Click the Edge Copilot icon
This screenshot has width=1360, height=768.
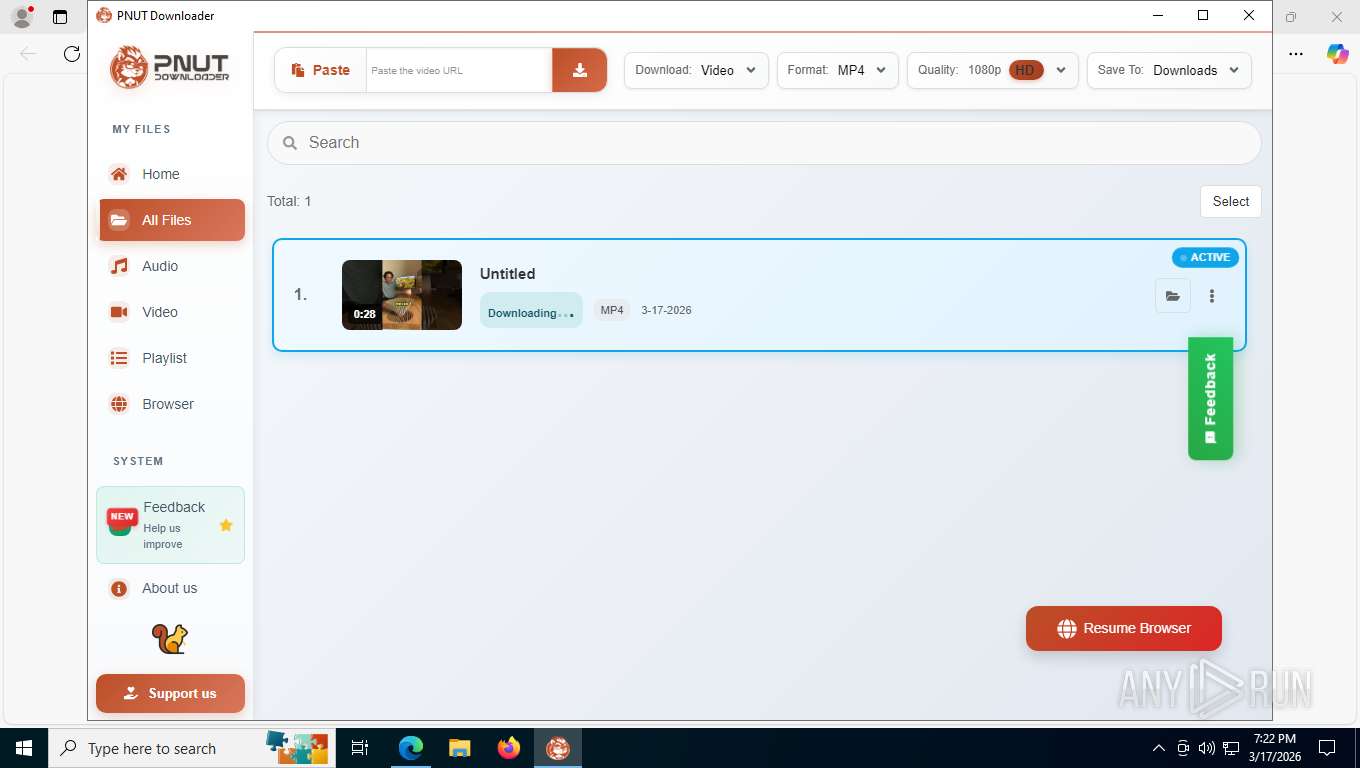pyautogui.click(x=1337, y=54)
